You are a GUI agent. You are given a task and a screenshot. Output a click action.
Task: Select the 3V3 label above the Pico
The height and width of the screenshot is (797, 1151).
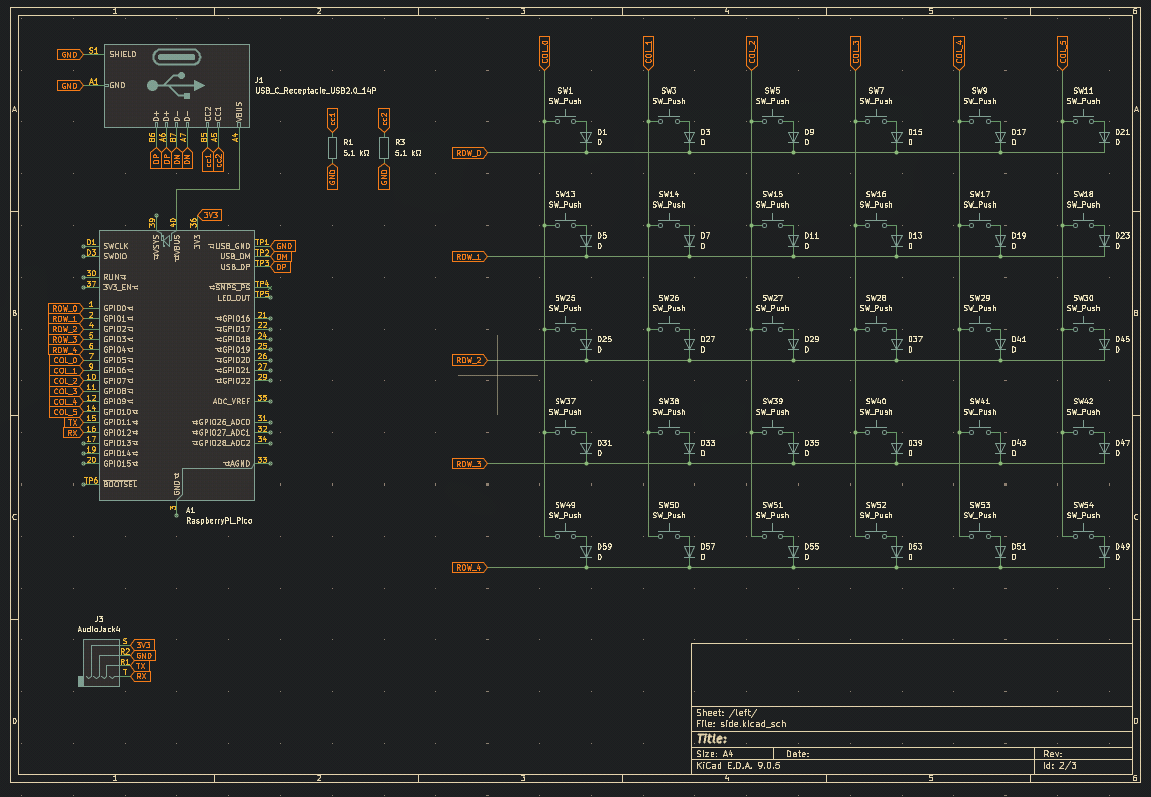tap(210, 215)
